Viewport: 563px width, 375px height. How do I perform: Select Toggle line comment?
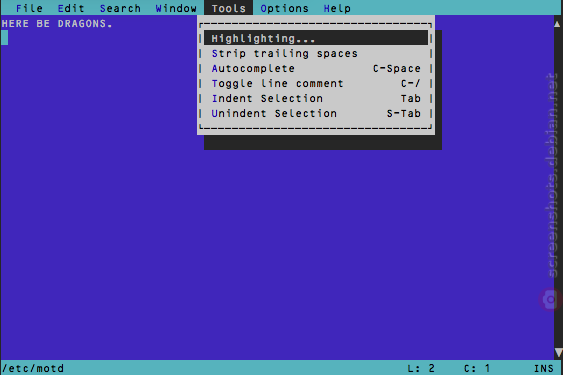coord(316,83)
